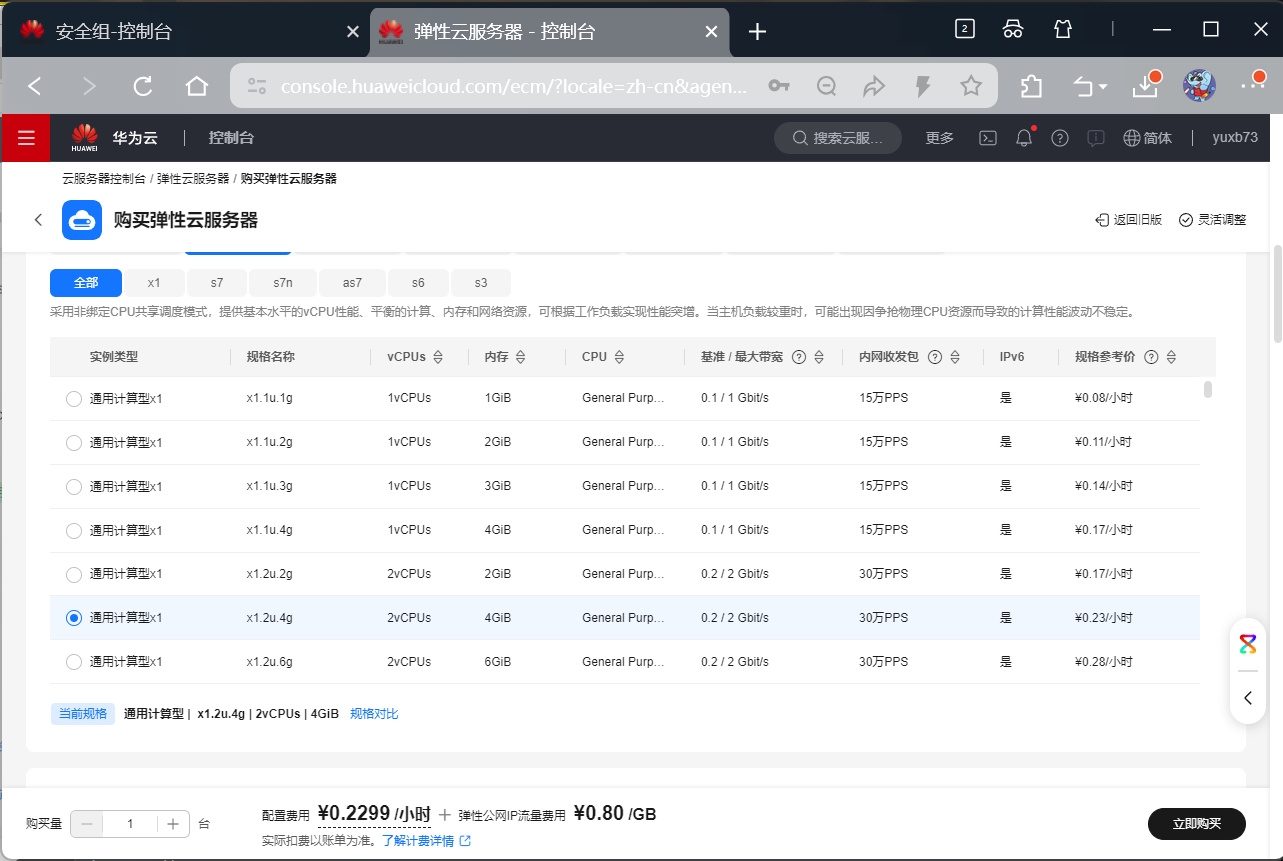This screenshot has height=861, width=1283.
Task: Click 灵活调整 option
Action: tap(1213, 220)
